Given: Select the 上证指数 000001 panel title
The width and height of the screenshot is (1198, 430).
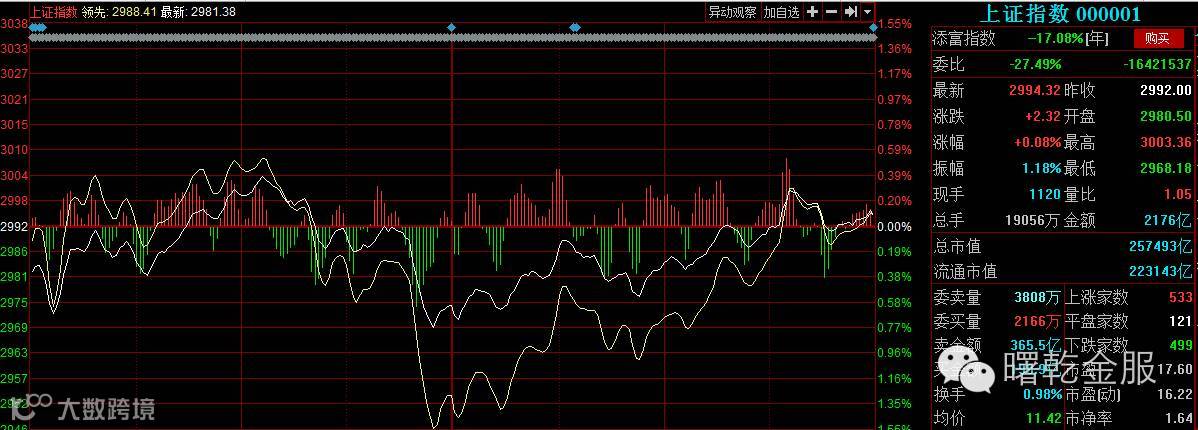Looking at the screenshot, I should 1060,13.
